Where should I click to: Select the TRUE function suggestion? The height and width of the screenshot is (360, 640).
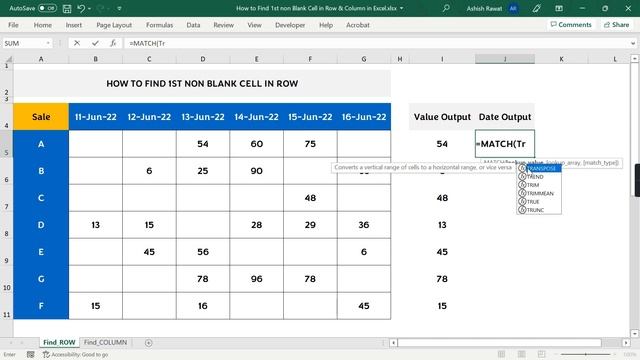(x=539, y=202)
